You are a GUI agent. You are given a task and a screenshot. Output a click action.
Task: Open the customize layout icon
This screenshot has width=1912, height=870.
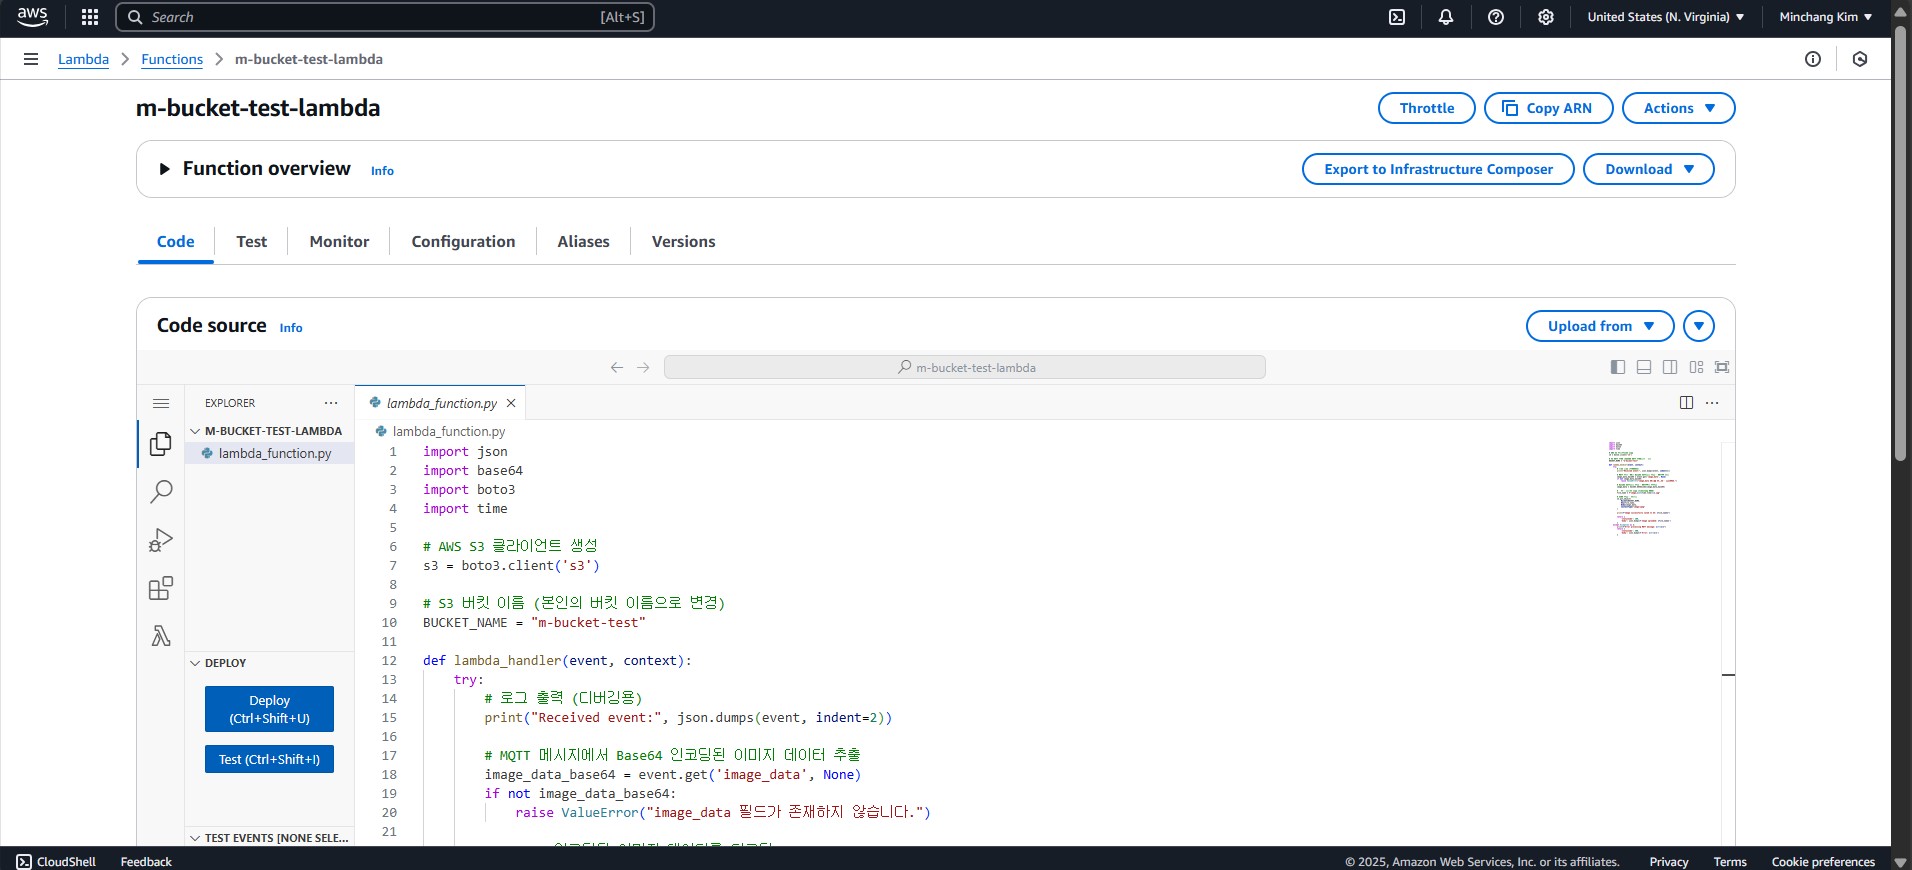(x=1696, y=367)
